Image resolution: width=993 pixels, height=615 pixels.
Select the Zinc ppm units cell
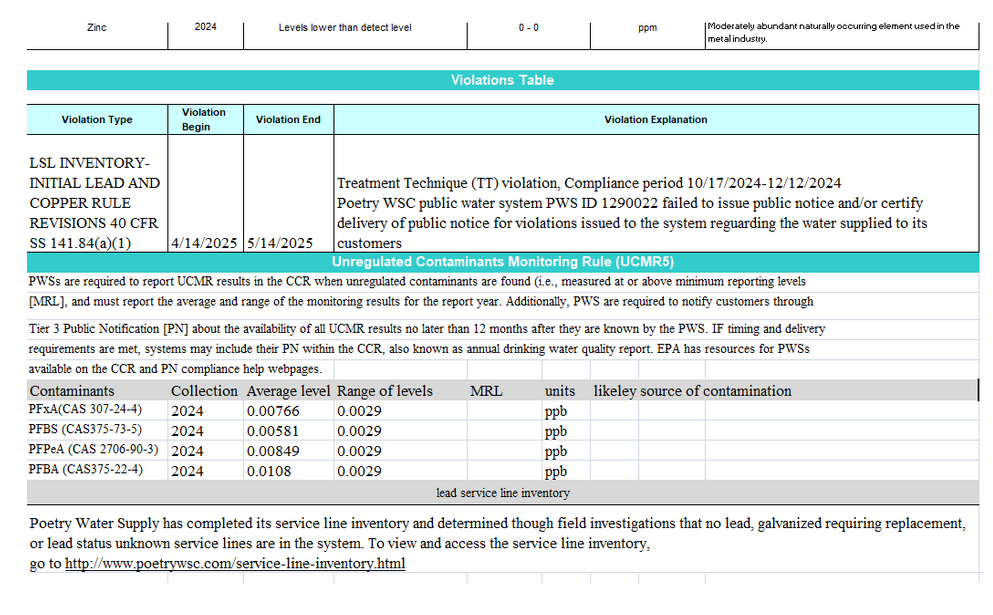pos(647,28)
